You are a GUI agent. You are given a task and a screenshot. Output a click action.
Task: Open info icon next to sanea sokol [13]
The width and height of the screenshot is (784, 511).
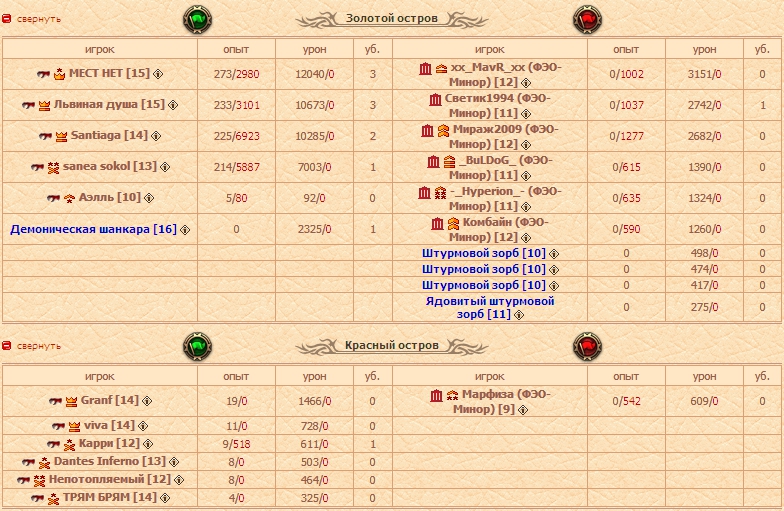pyautogui.click(x=165, y=167)
